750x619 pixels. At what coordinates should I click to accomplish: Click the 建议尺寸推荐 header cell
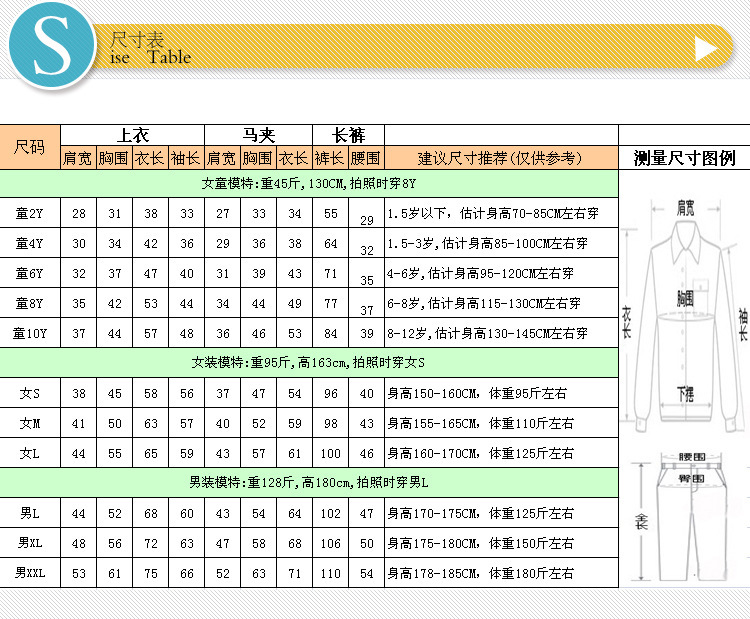click(x=500, y=158)
